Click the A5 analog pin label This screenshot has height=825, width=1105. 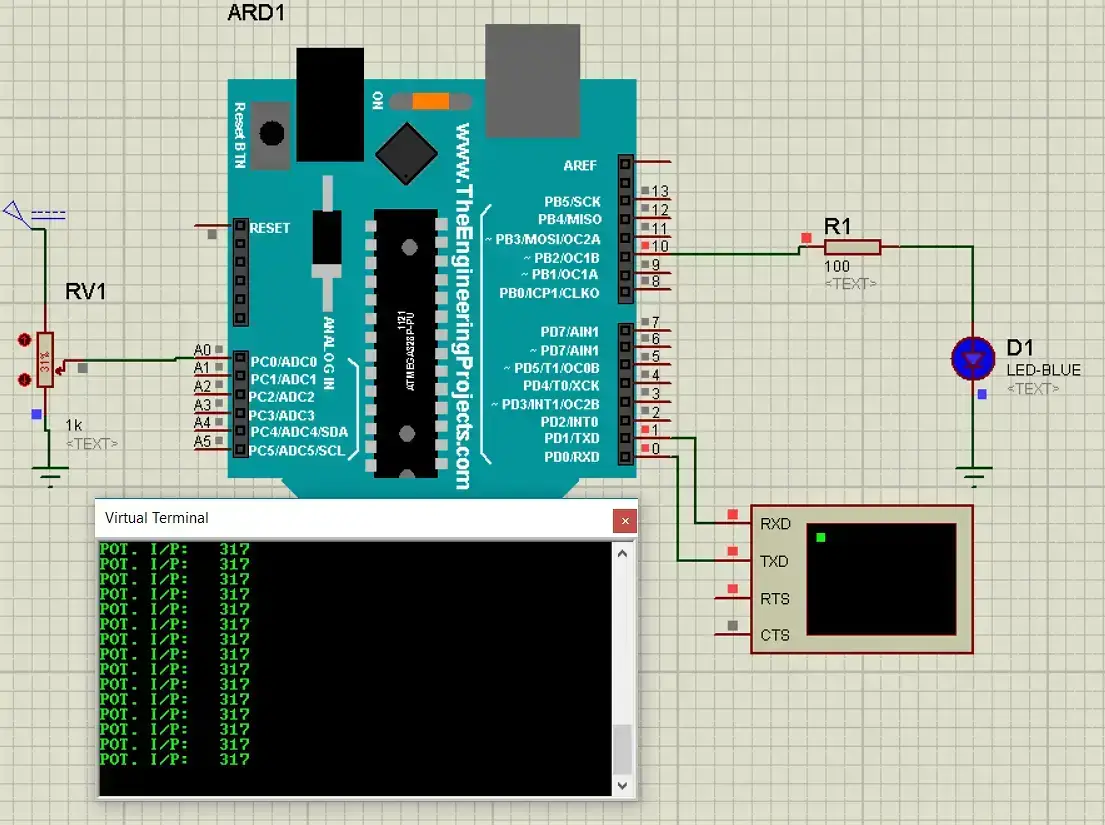pyautogui.click(x=202, y=442)
